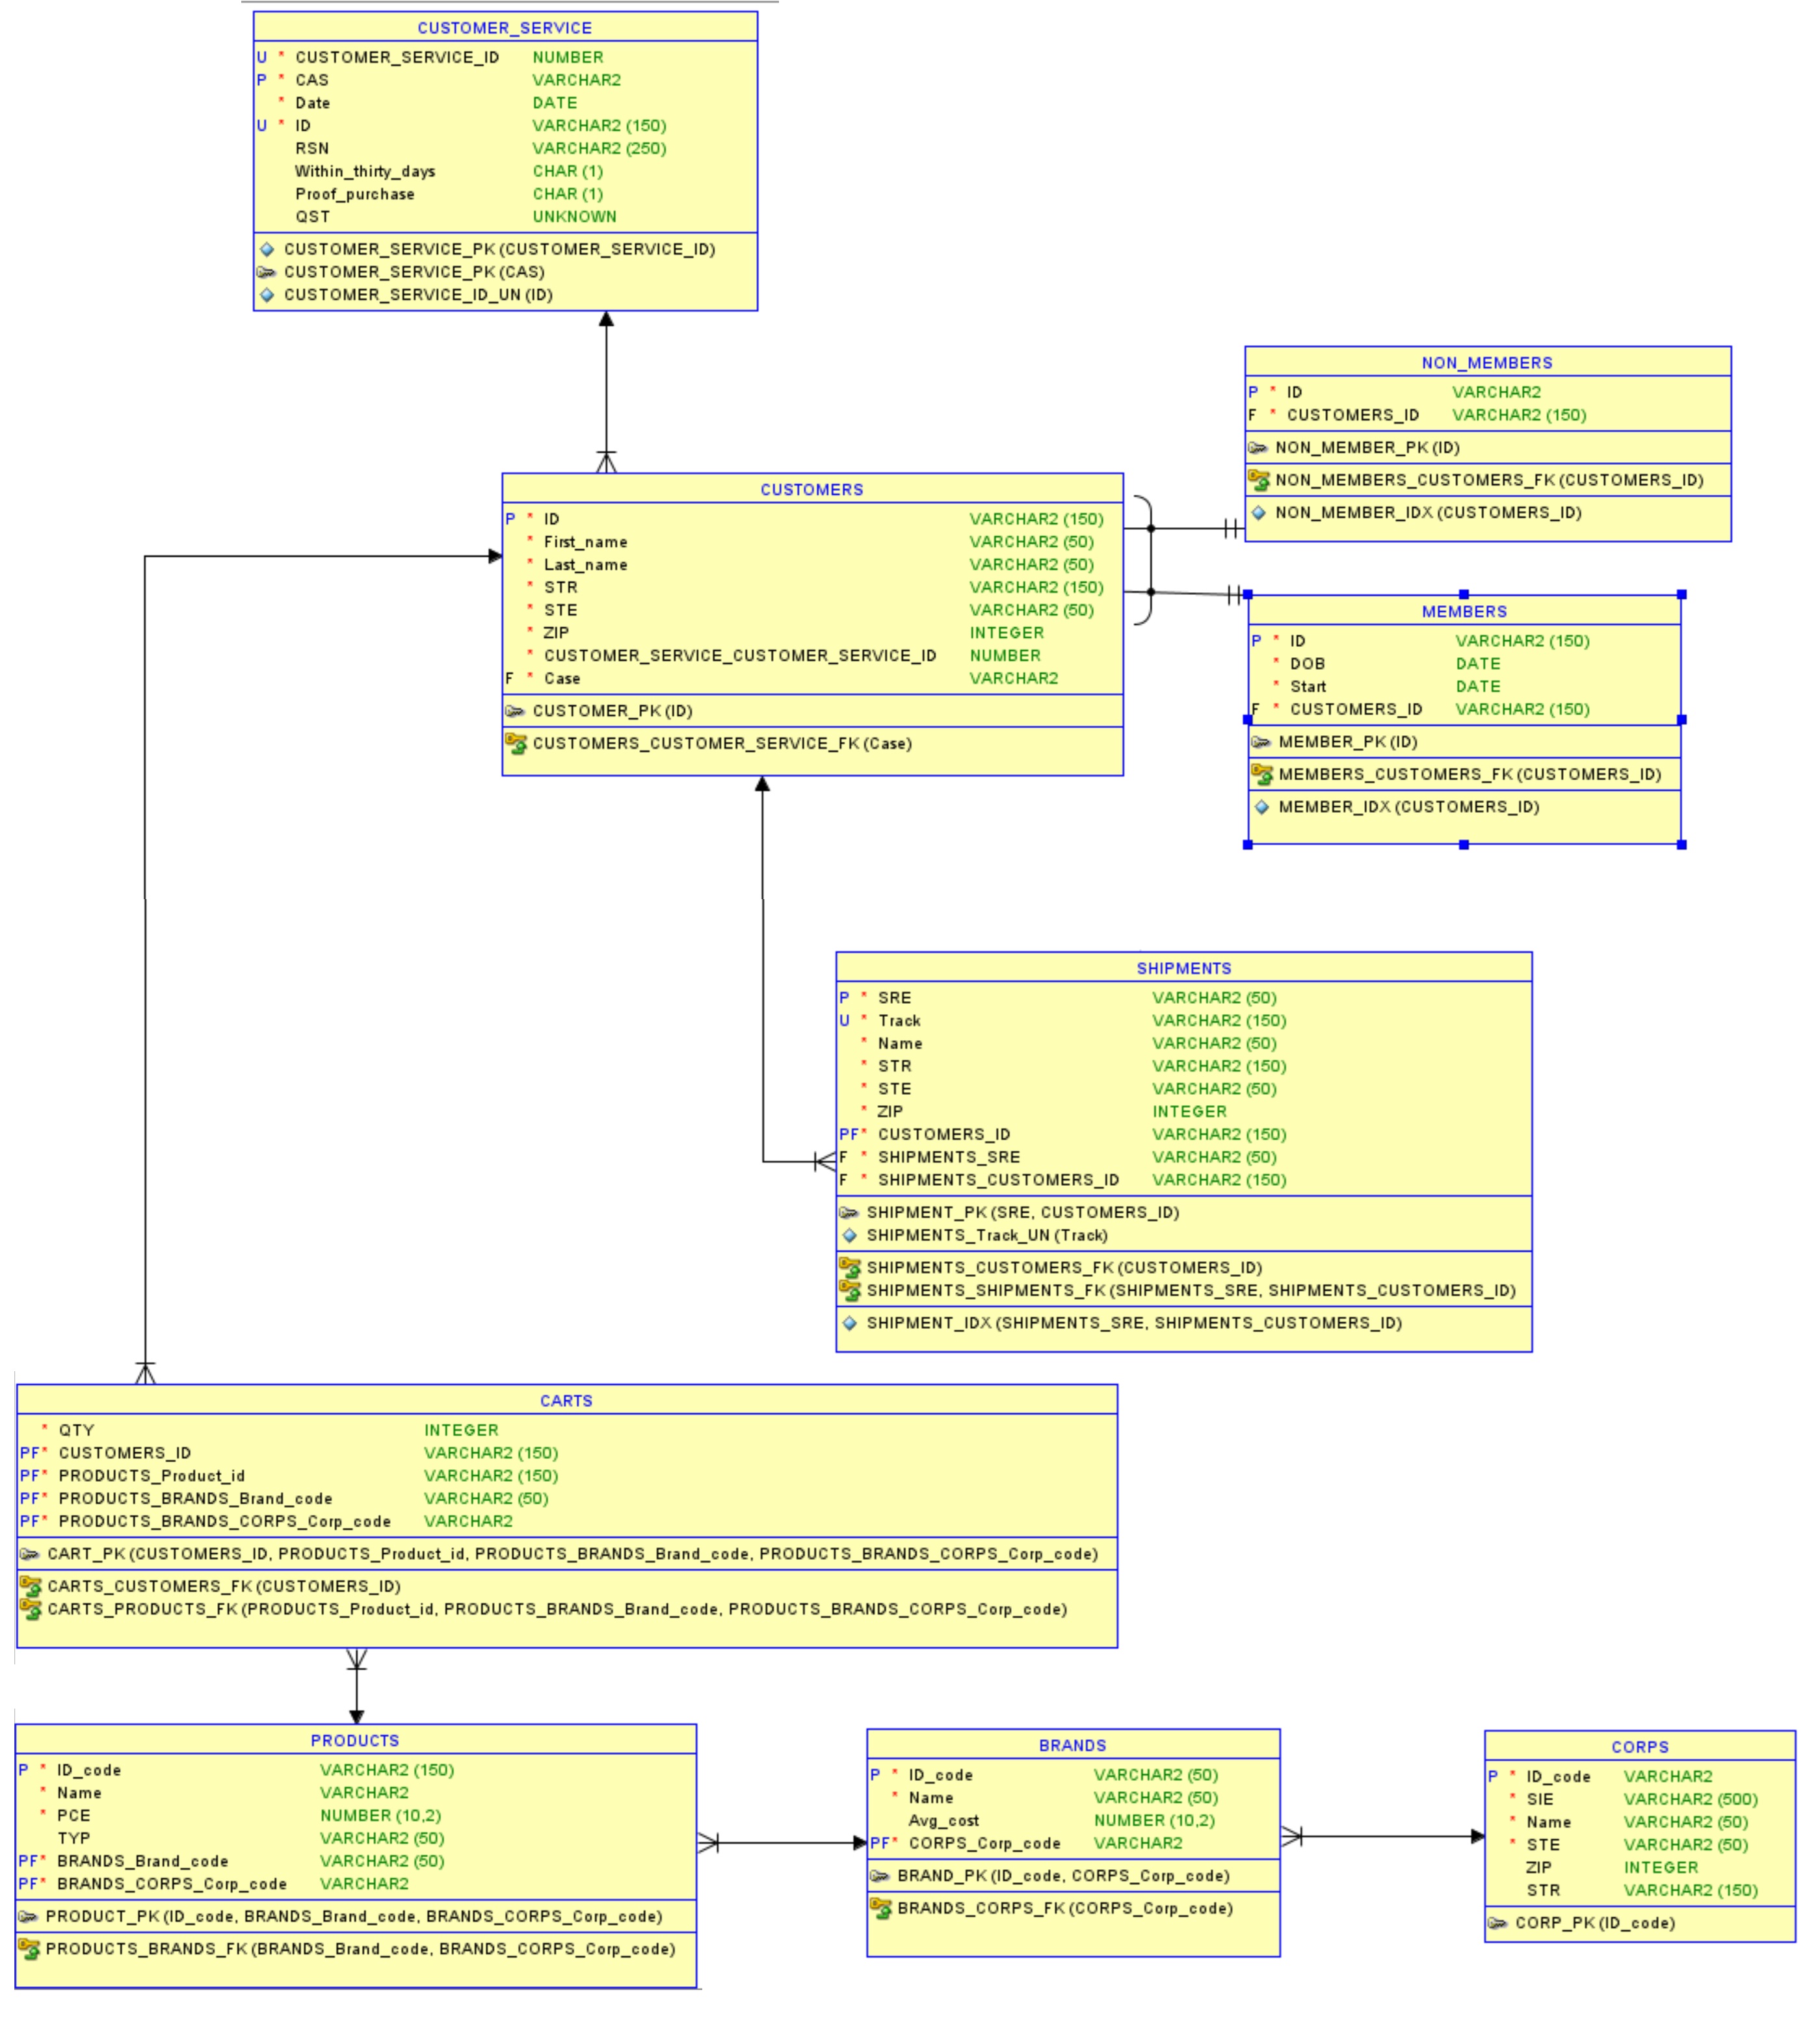The image size is (1820, 2020).
Task: Click the Start column in MEMBERS
Action: [x=1464, y=687]
